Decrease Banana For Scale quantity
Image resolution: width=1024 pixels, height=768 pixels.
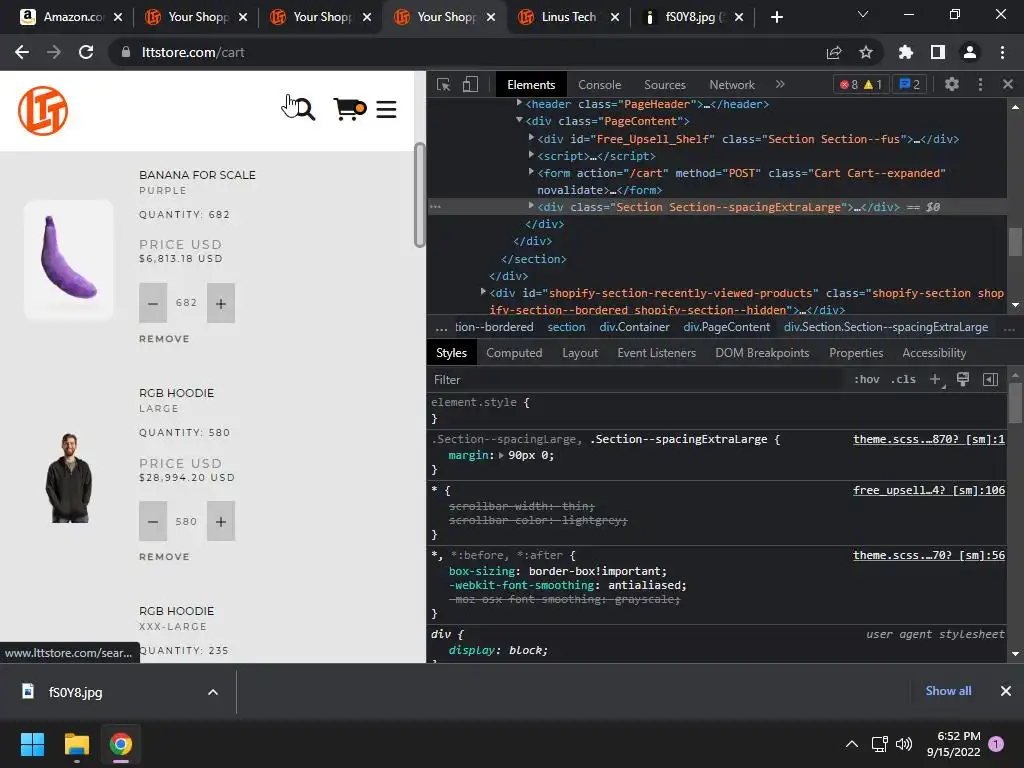click(x=153, y=303)
